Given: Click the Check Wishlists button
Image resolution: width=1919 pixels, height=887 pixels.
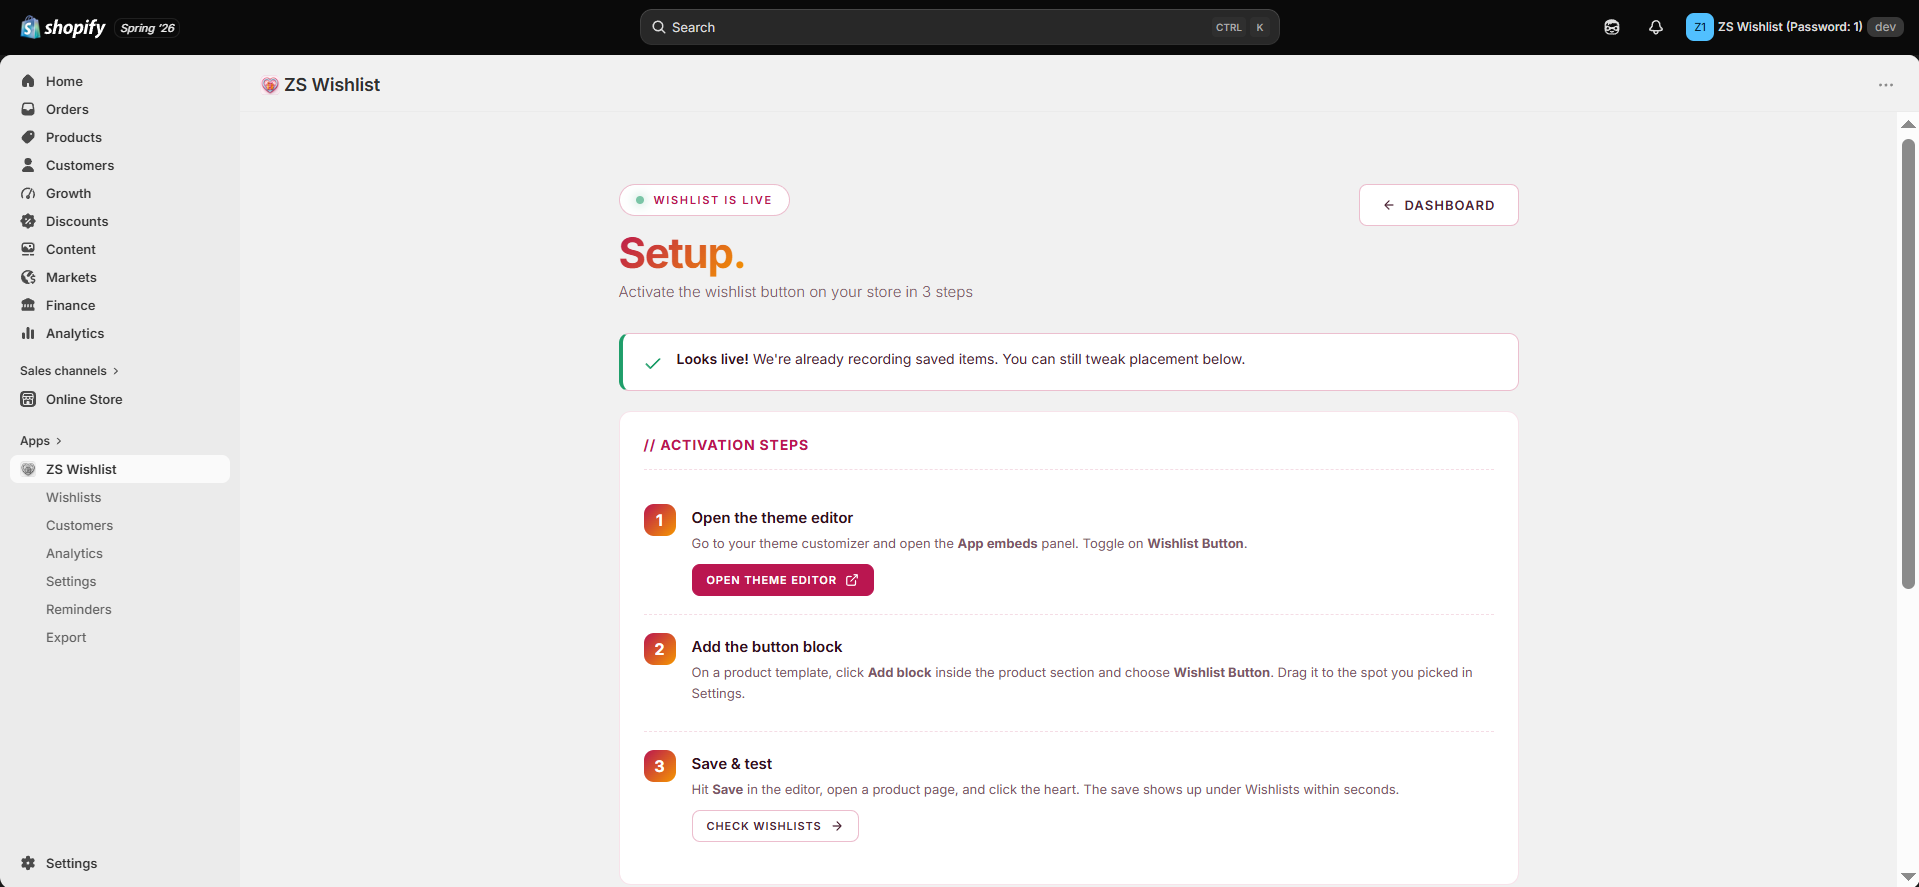Looking at the screenshot, I should [775, 826].
